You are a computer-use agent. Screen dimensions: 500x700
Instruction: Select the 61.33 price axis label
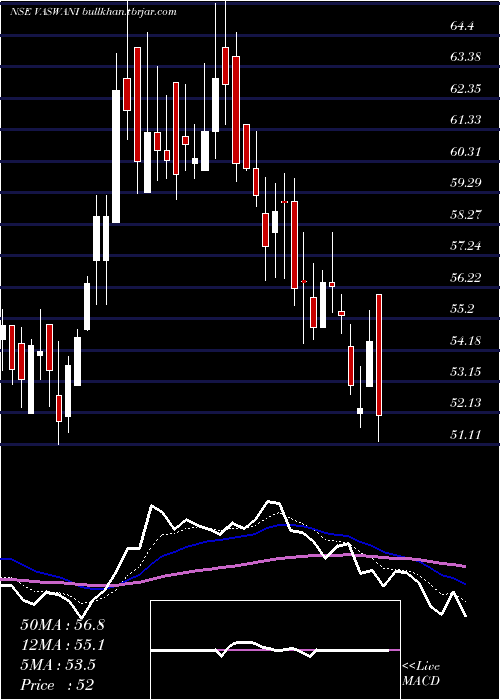466,120
